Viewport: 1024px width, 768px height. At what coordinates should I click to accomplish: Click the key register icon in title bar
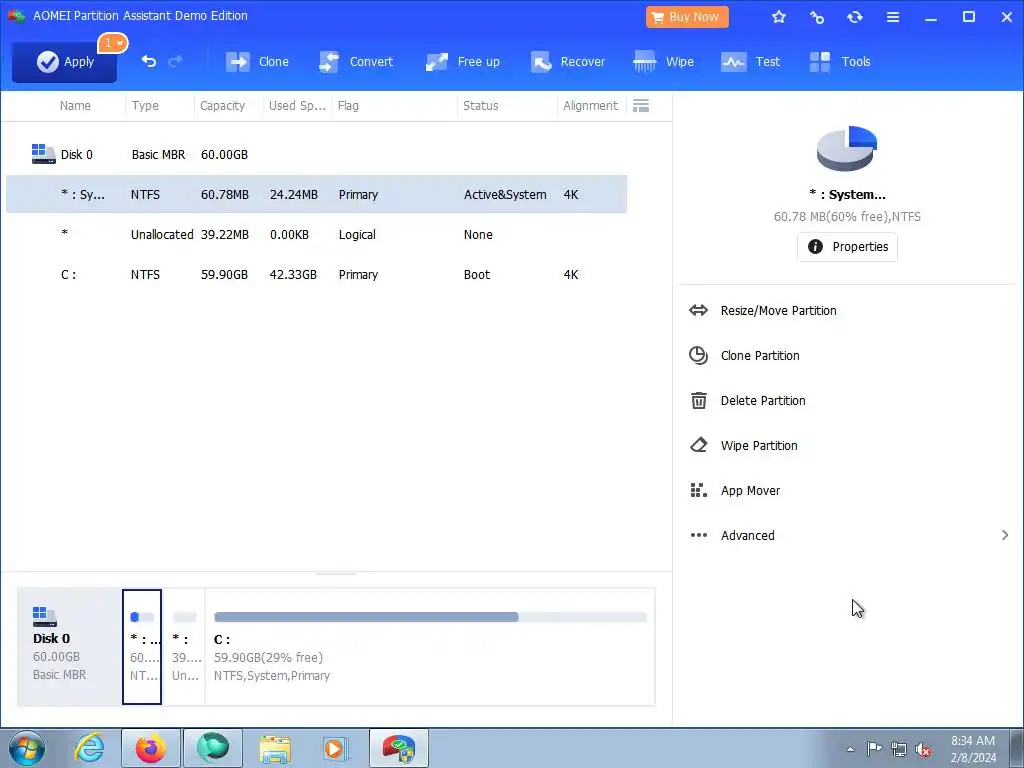coord(816,17)
